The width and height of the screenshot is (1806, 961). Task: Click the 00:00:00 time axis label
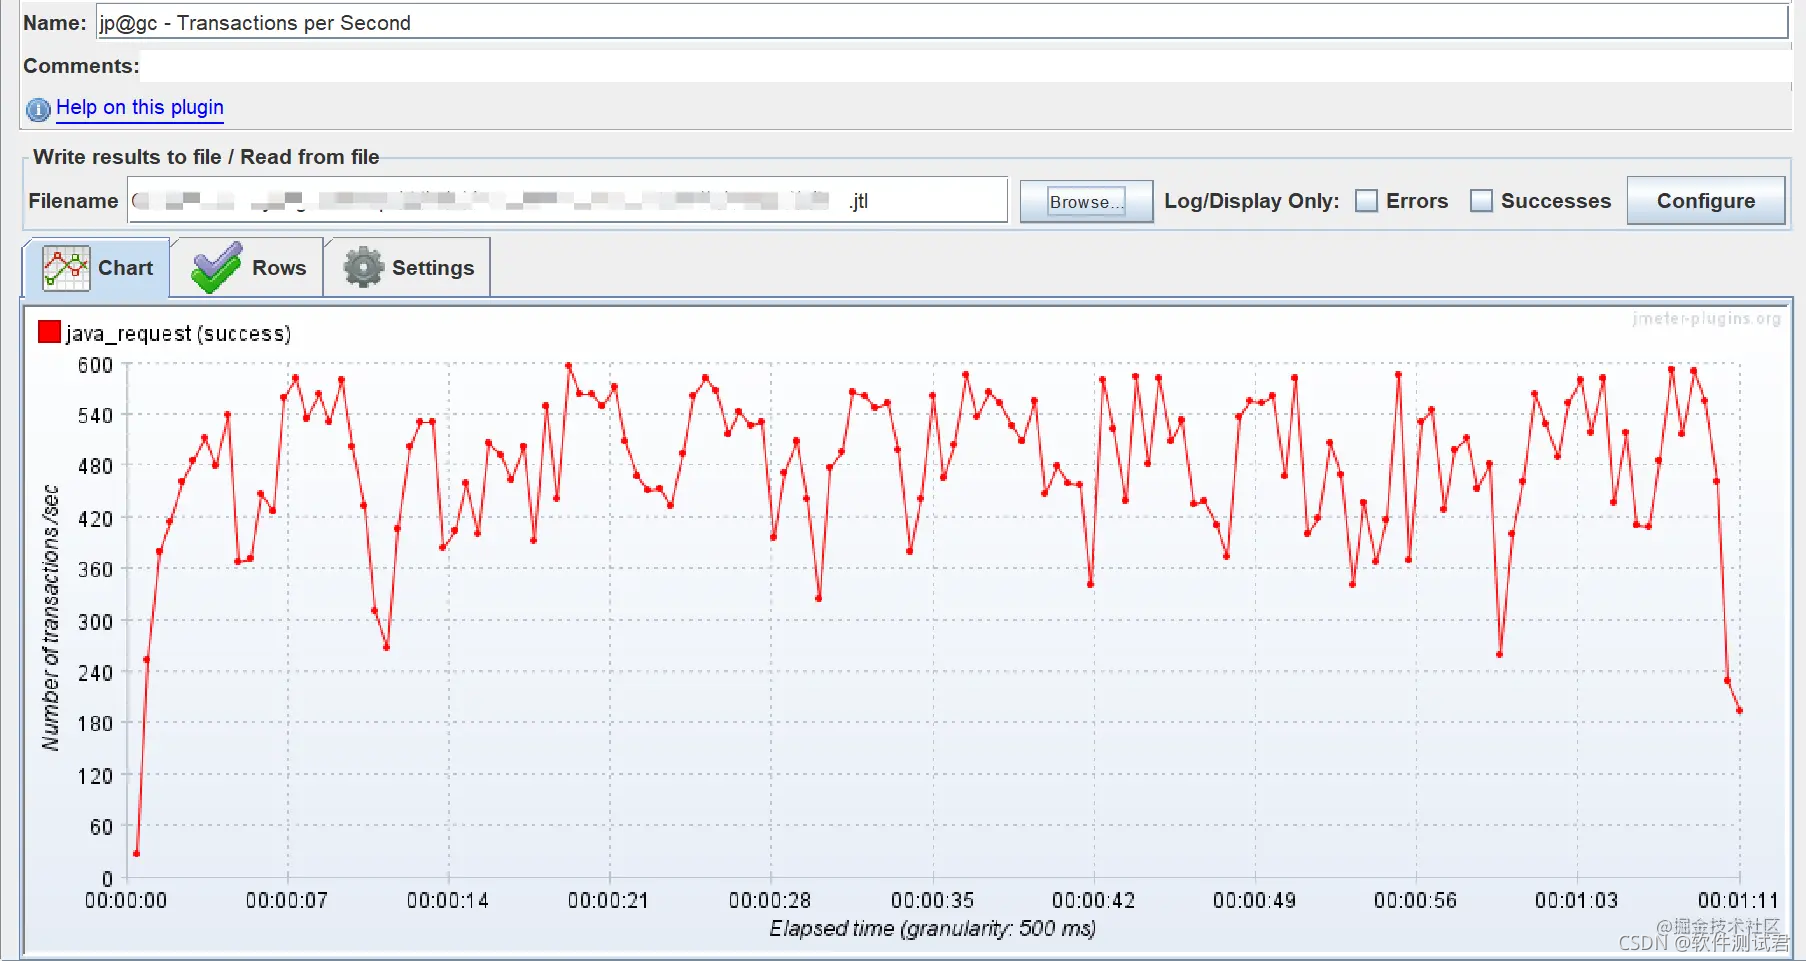click(x=126, y=900)
